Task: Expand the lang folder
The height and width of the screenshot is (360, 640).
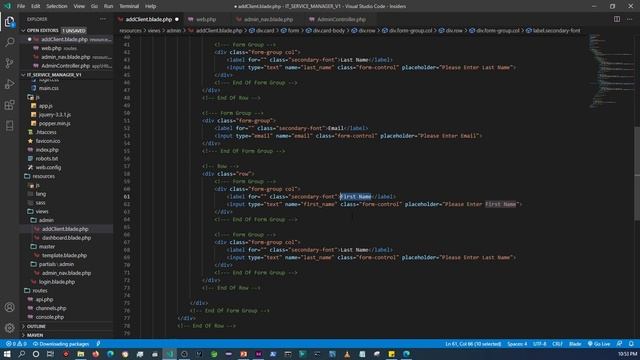Action: [x=41, y=194]
